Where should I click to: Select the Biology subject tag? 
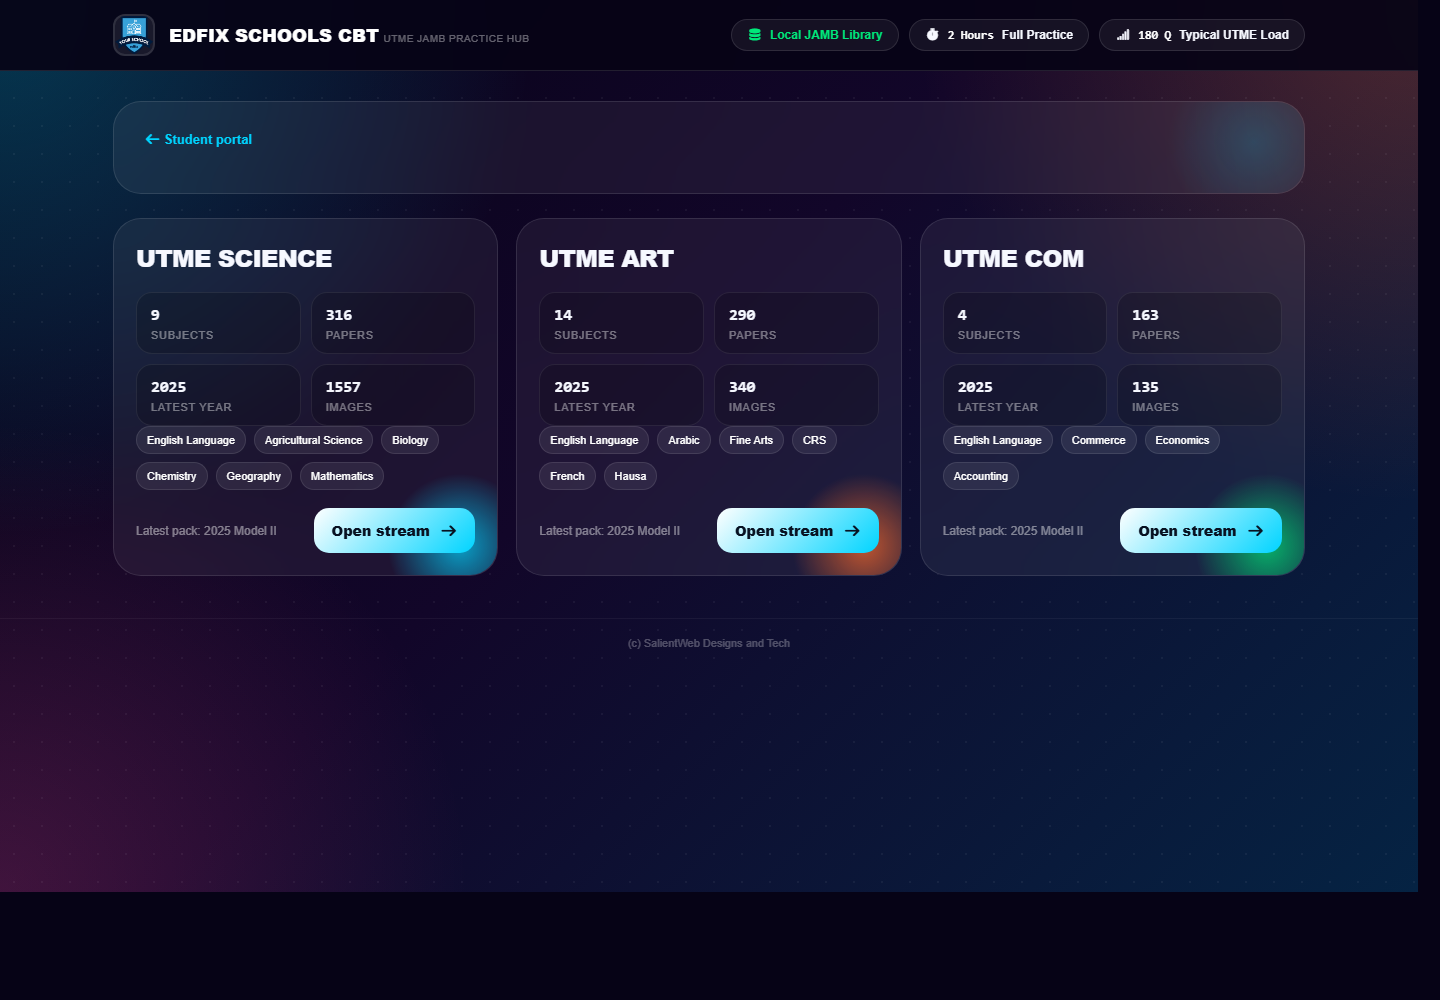click(x=410, y=440)
